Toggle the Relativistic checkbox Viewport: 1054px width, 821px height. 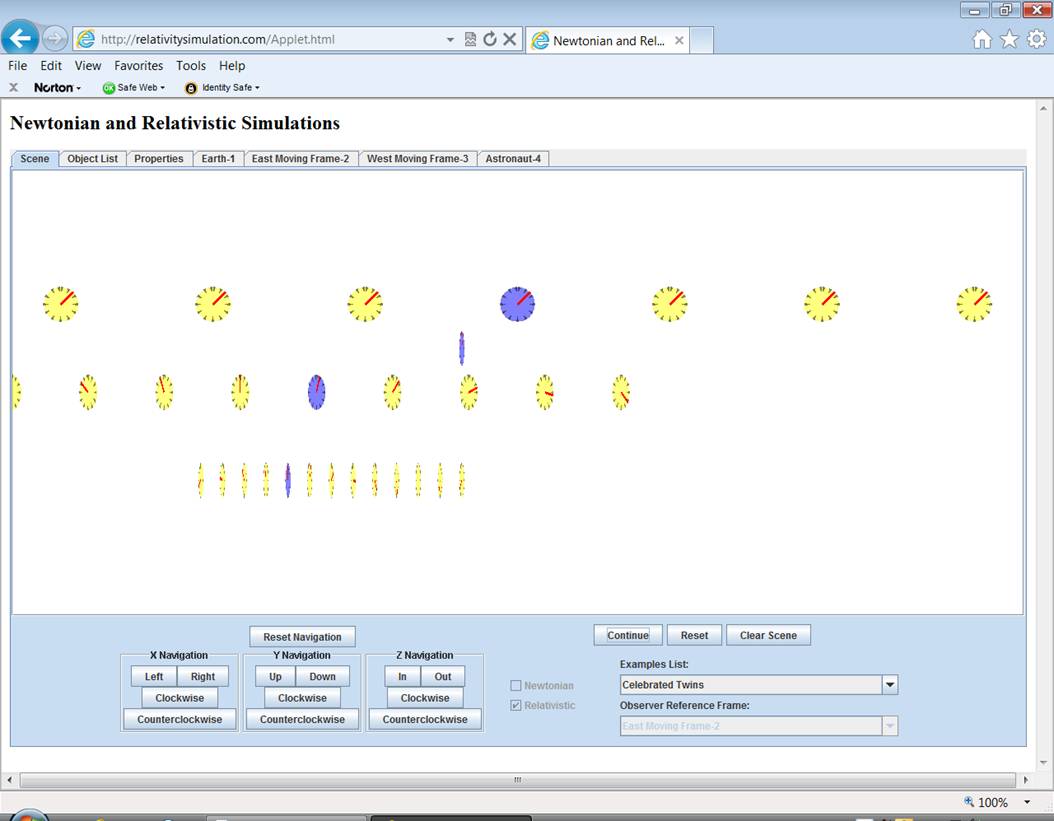pyautogui.click(x=516, y=706)
